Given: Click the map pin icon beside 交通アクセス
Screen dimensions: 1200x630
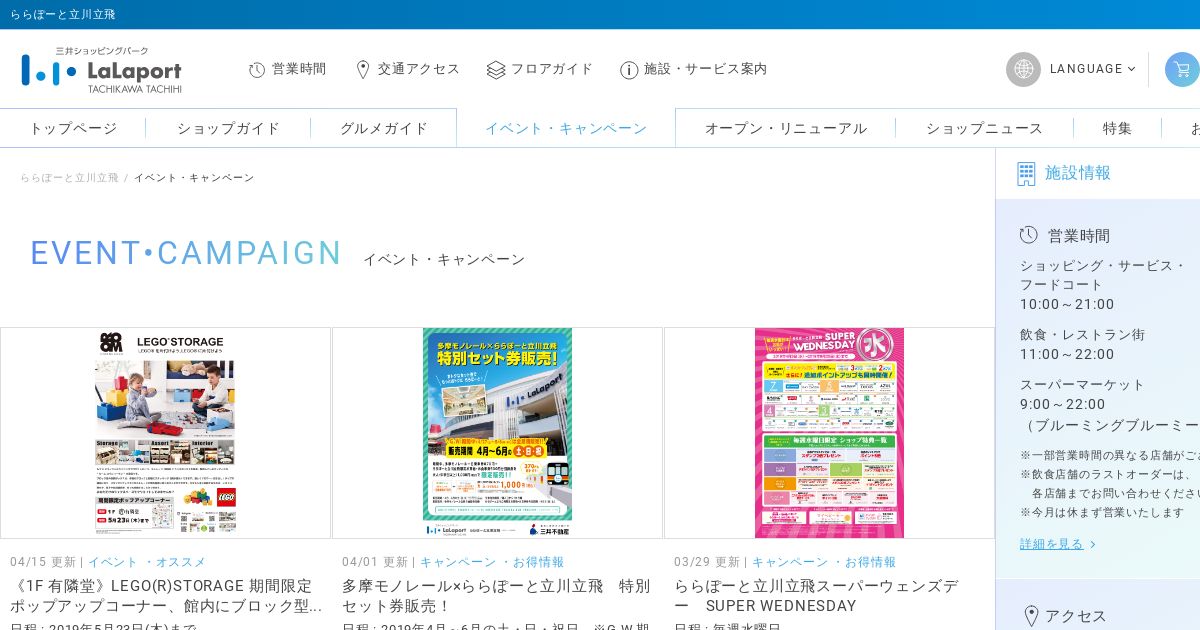Looking at the screenshot, I should pyautogui.click(x=363, y=69).
